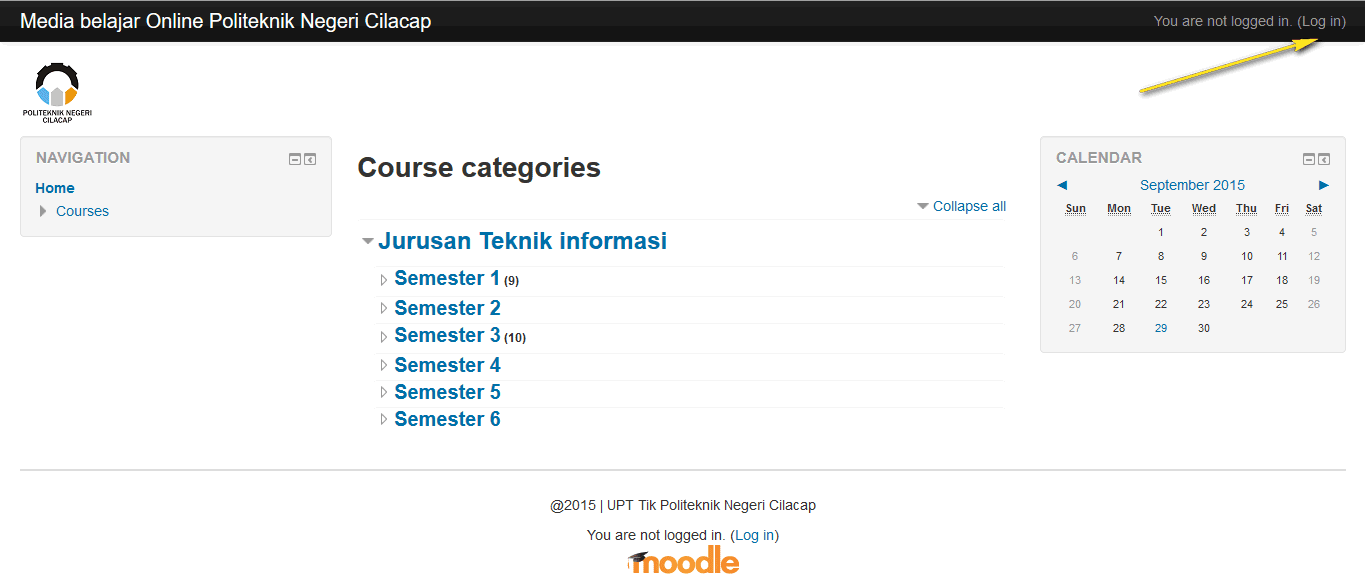The width and height of the screenshot is (1365, 578).
Task: Dock the Calendar block
Action: pyautogui.click(x=1324, y=159)
